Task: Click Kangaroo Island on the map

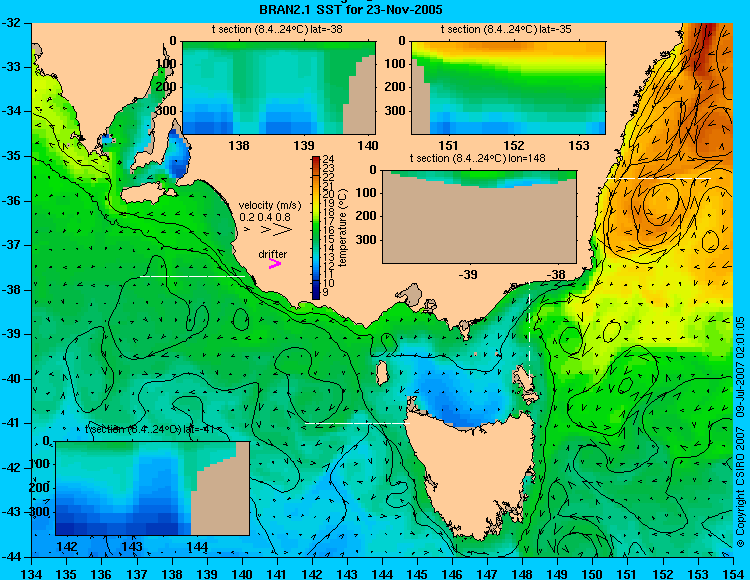Action: [143, 193]
